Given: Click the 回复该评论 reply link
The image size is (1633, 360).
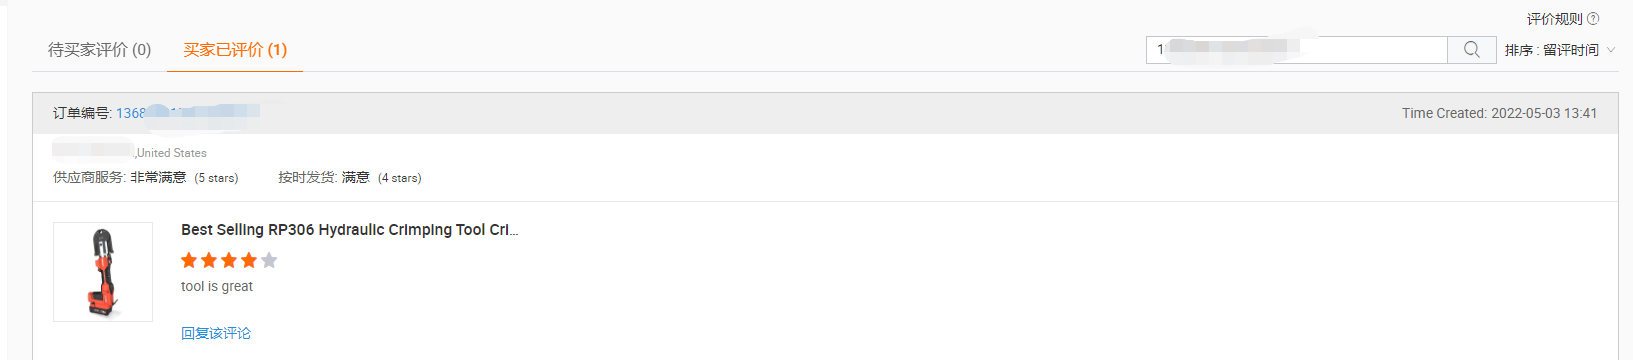Looking at the screenshot, I should point(216,333).
